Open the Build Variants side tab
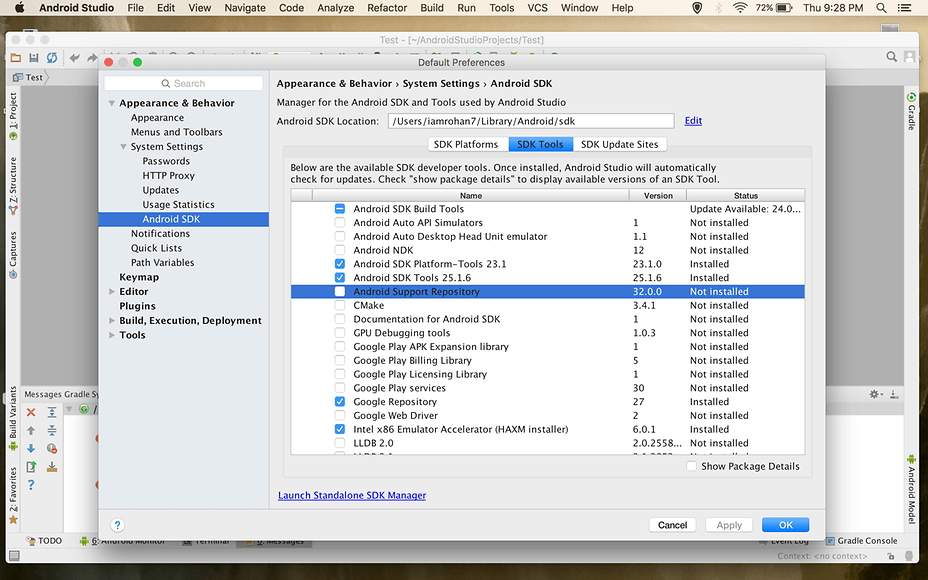This screenshot has height=580, width=928. pyautogui.click(x=13, y=419)
